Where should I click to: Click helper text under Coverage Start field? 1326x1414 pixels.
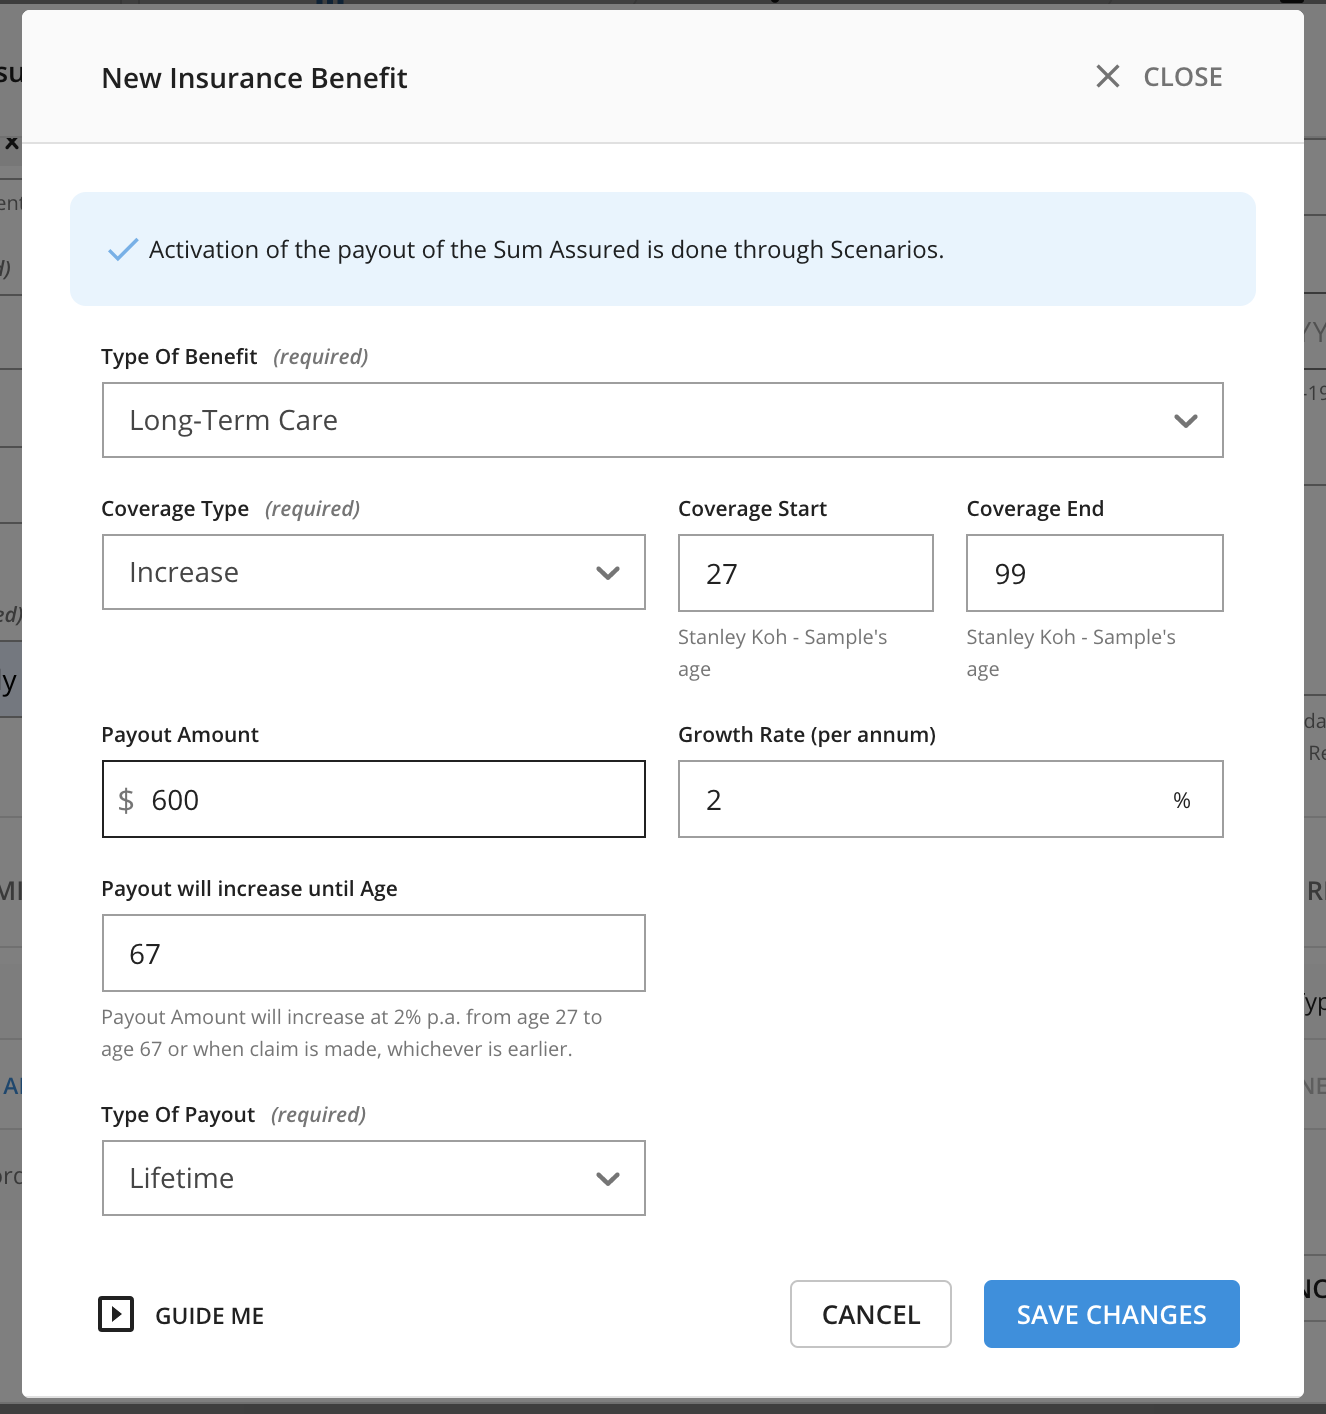(782, 653)
